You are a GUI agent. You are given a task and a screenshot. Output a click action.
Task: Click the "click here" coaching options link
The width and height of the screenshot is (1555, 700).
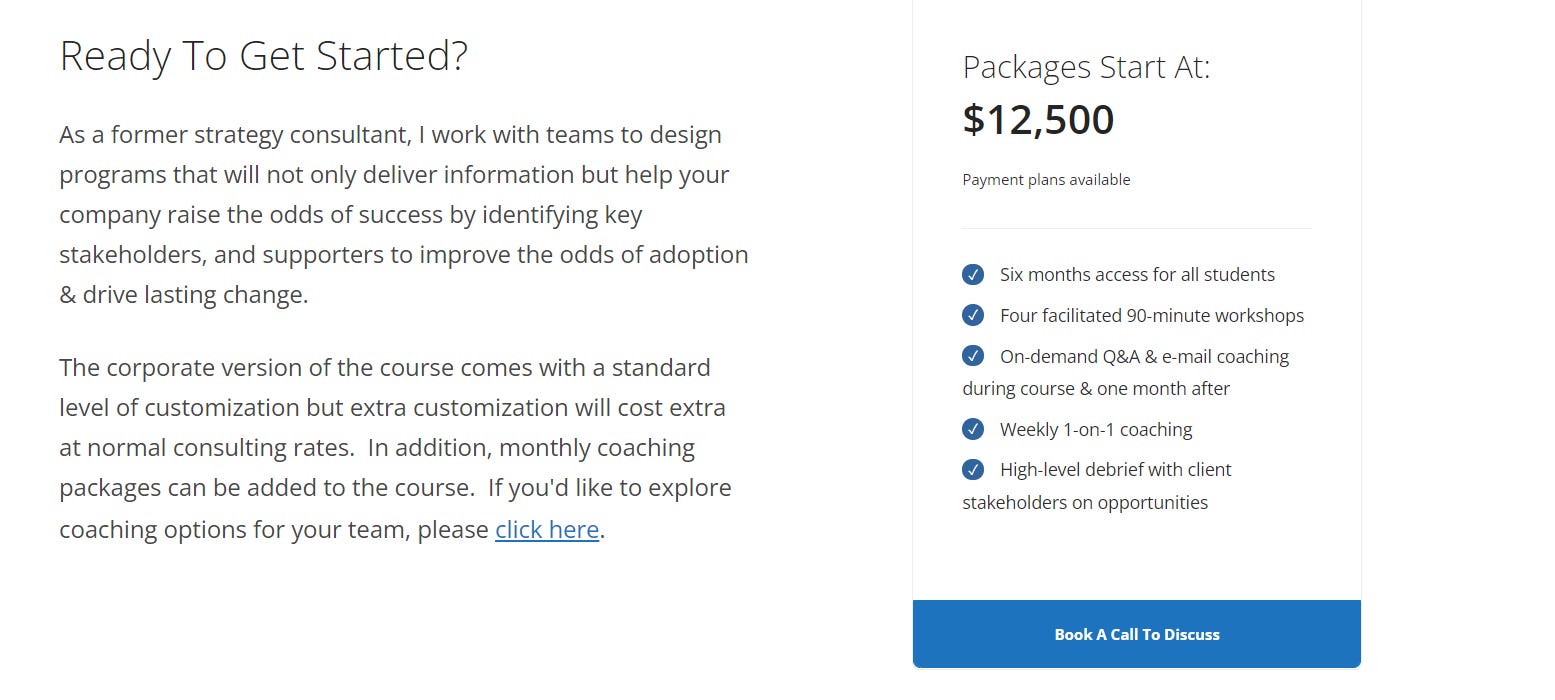click(547, 529)
